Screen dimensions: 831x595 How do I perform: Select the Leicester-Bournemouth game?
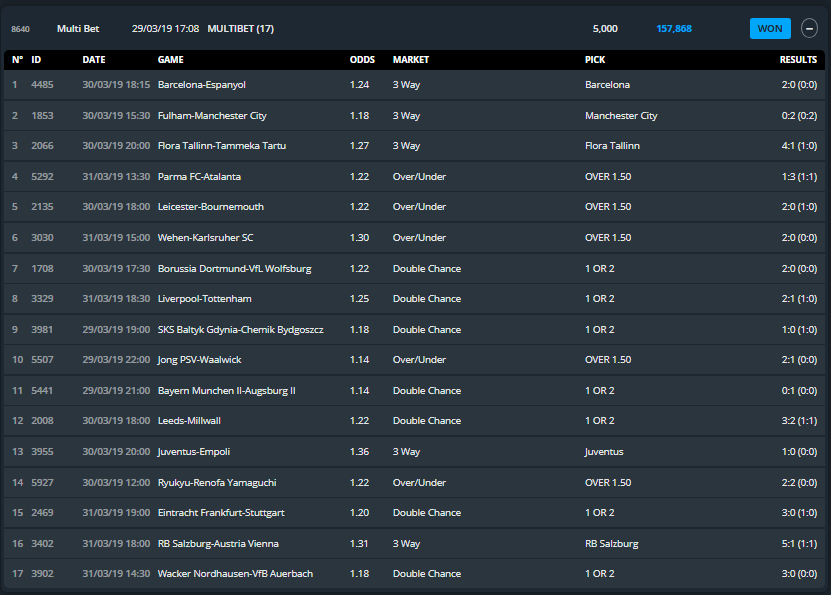pyautogui.click(x=210, y=207)
